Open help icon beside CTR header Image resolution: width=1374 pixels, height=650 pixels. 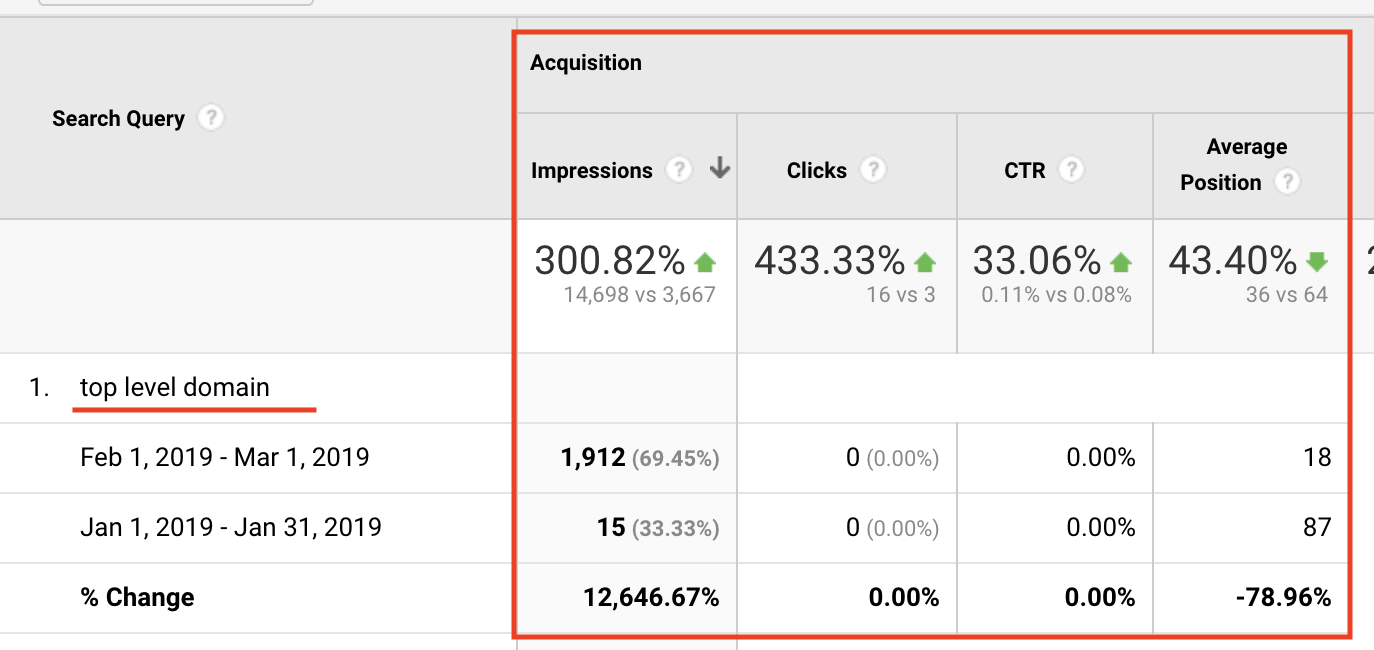(1071, 170)
